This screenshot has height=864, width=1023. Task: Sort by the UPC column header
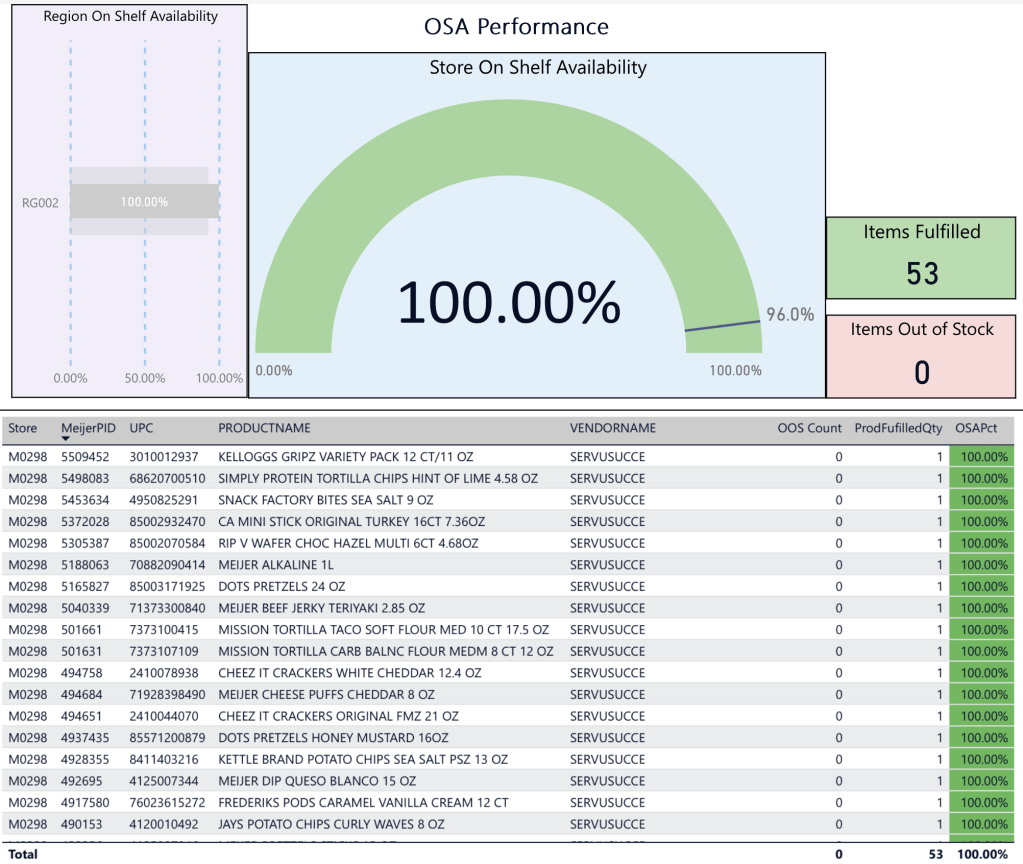click(142, 428)
